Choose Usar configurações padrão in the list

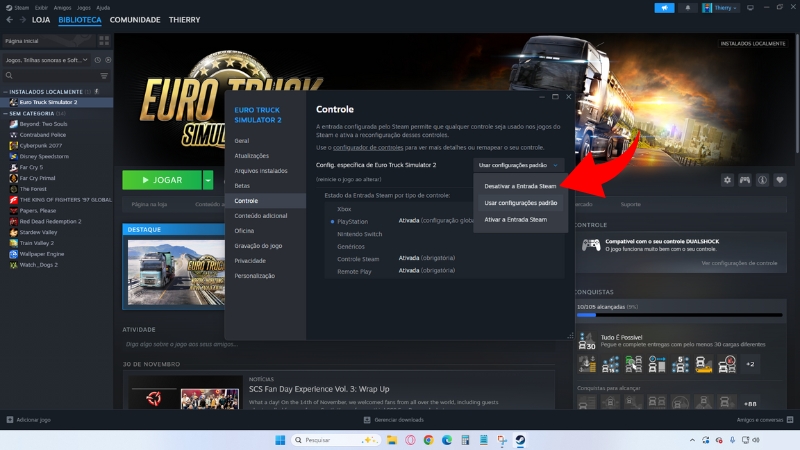click(x=520, y=203)
